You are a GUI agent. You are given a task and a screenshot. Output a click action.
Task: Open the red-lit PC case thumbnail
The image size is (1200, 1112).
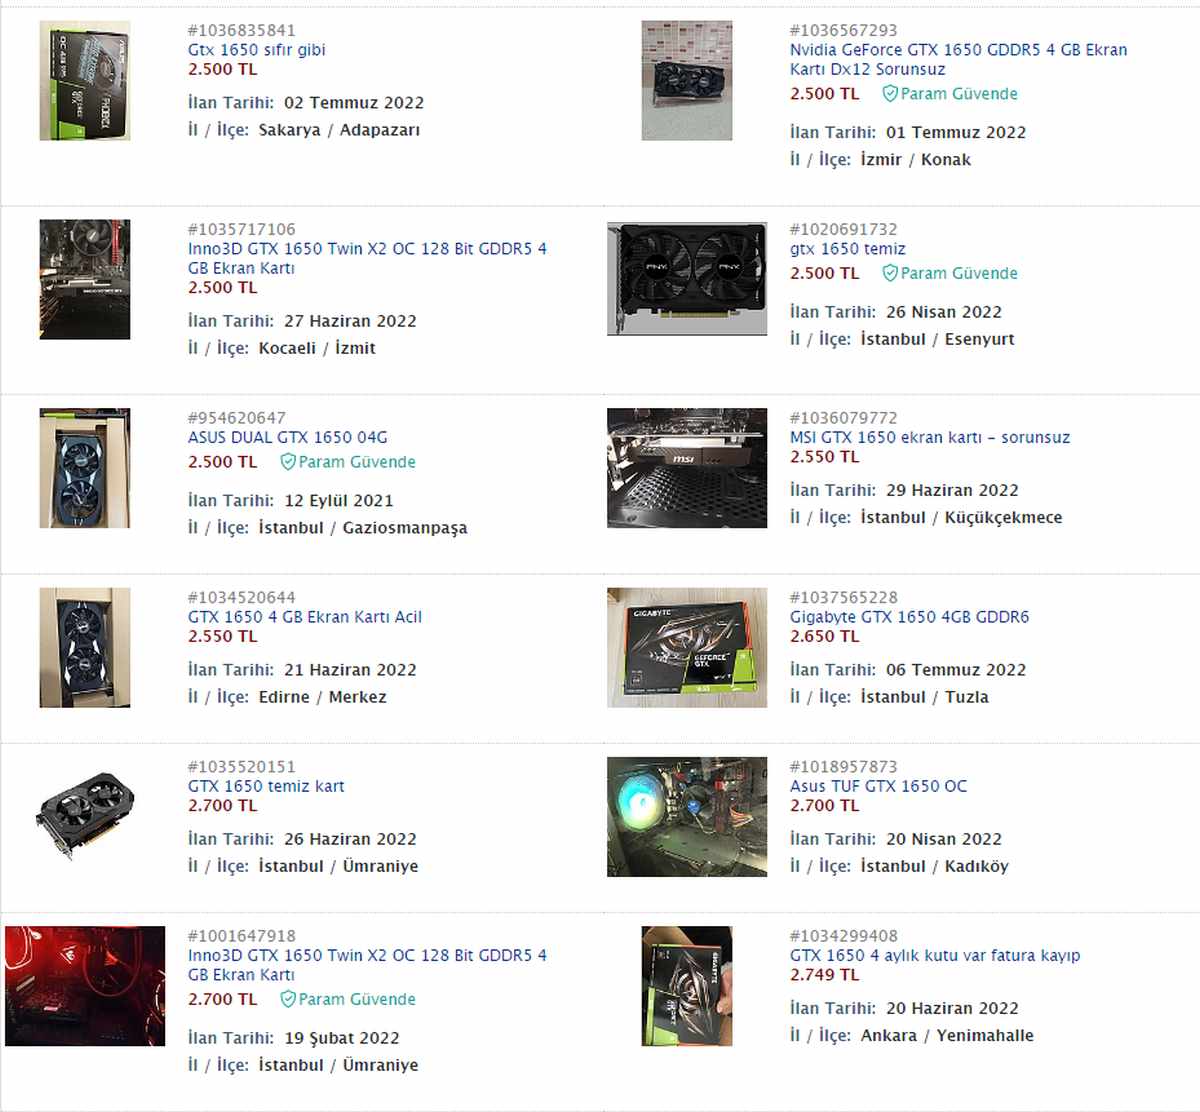coord(85,986)
